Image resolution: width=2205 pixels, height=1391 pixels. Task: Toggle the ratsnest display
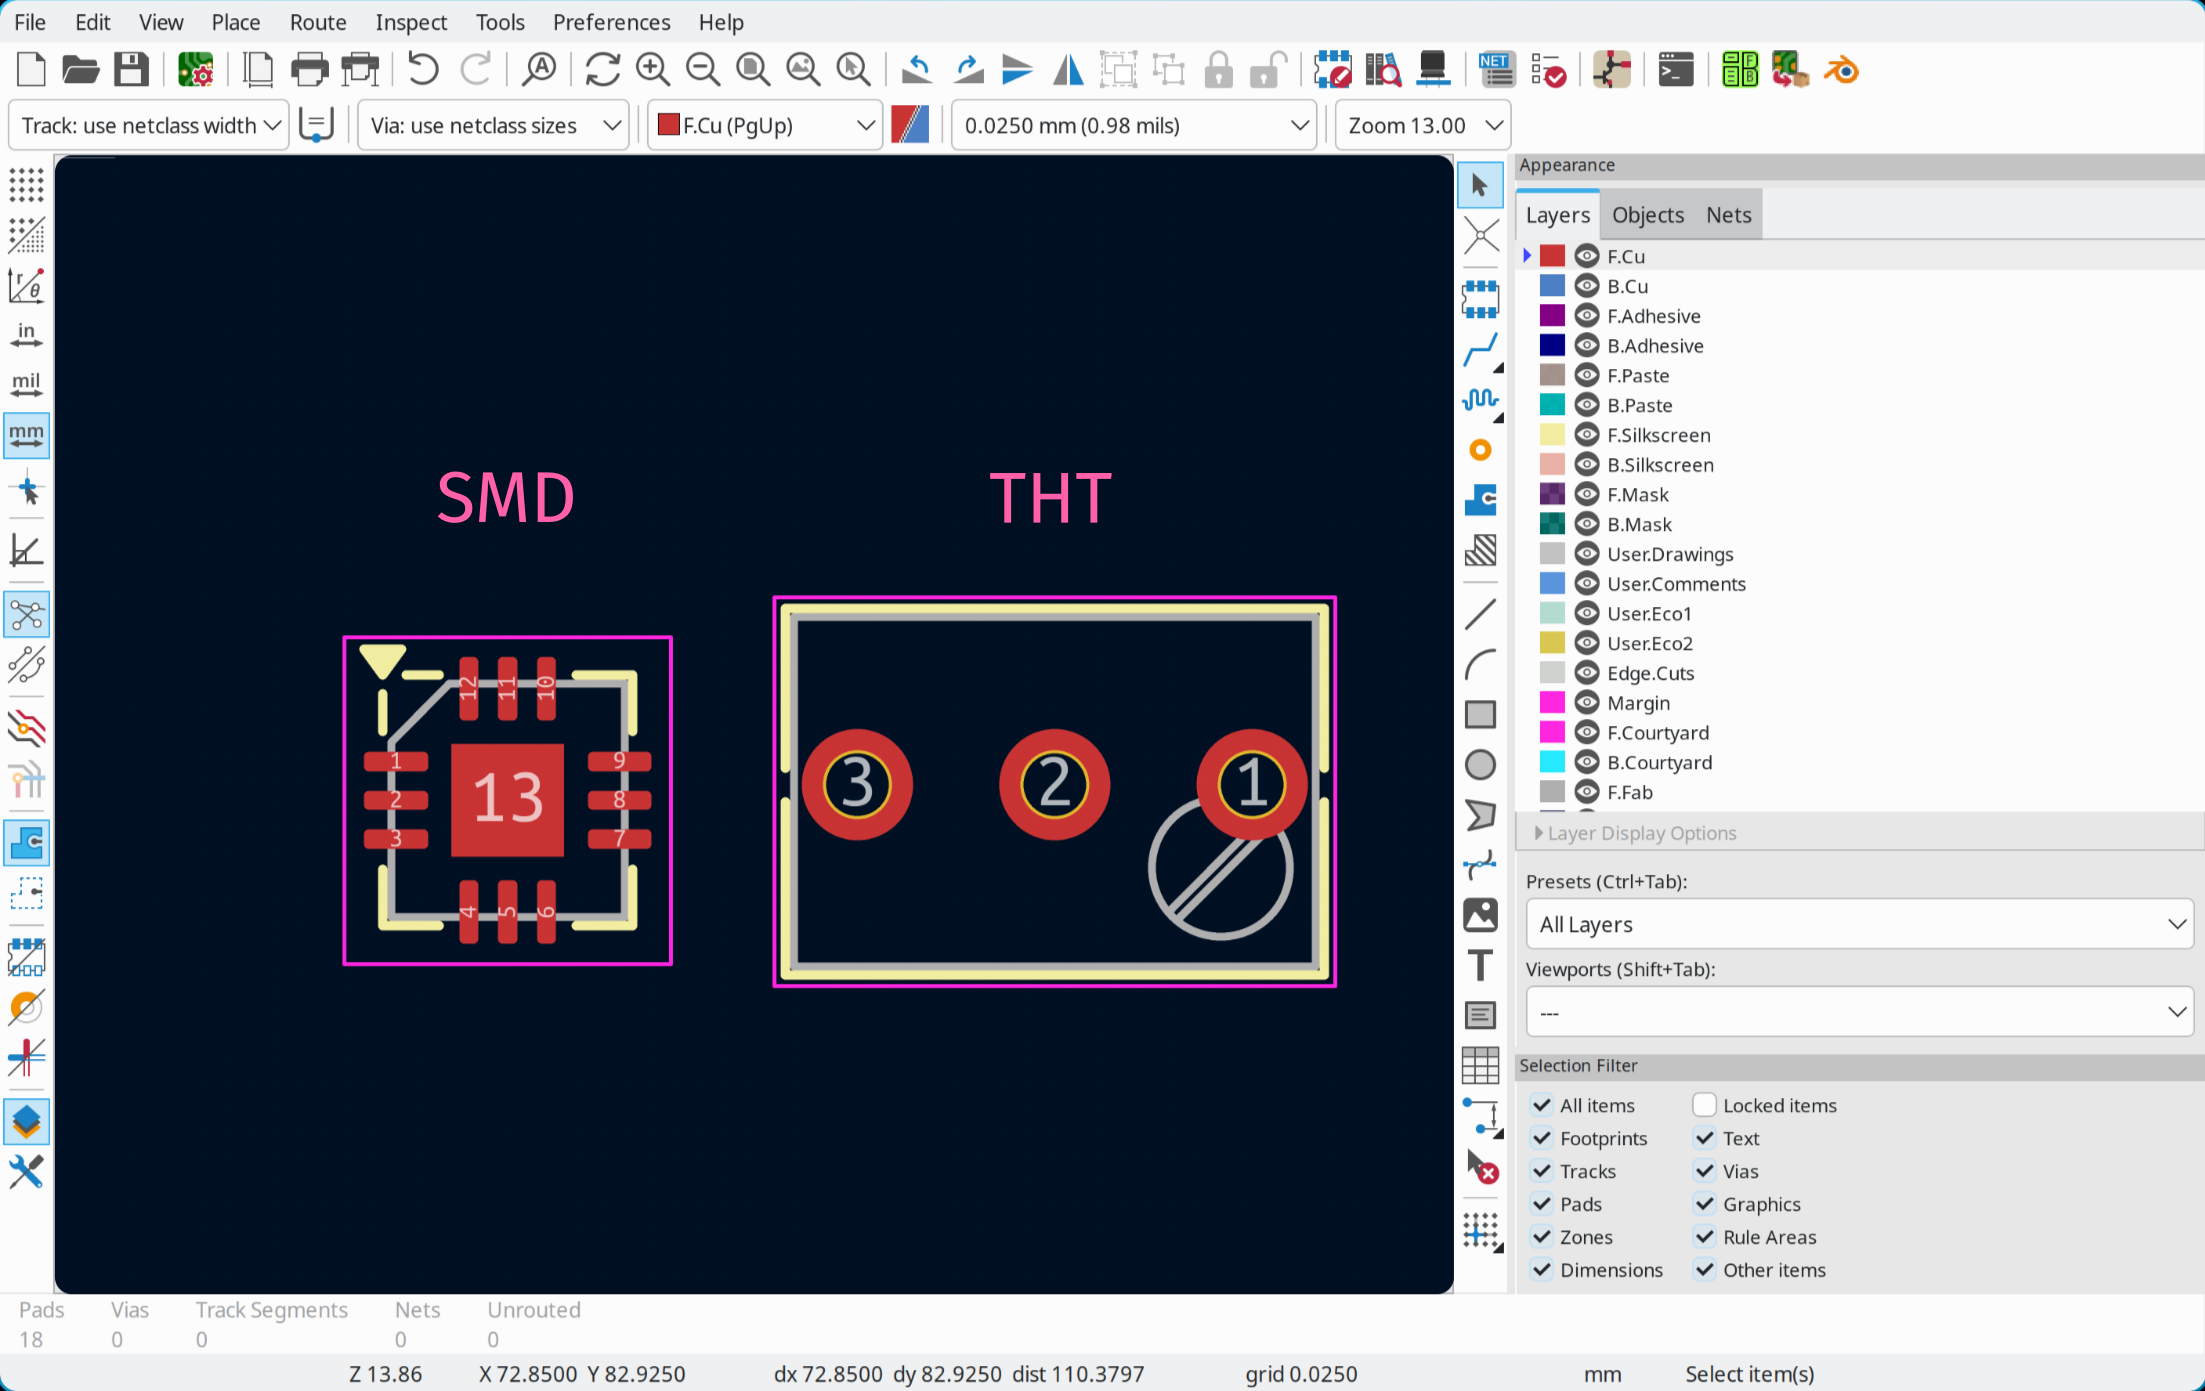[26, 614]
